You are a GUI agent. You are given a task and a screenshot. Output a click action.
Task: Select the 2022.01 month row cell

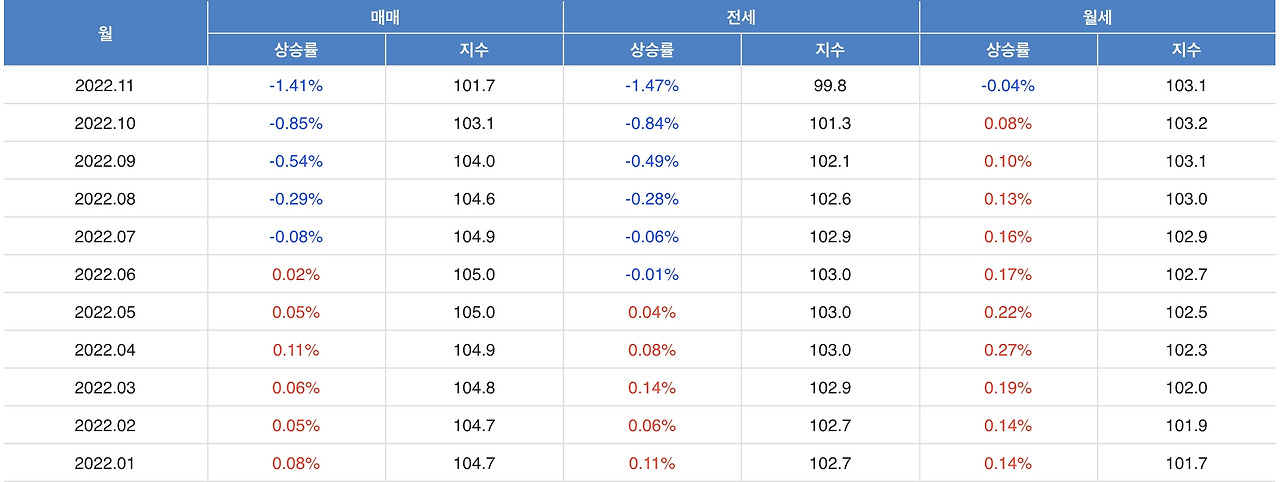click(x=105, y=464)
